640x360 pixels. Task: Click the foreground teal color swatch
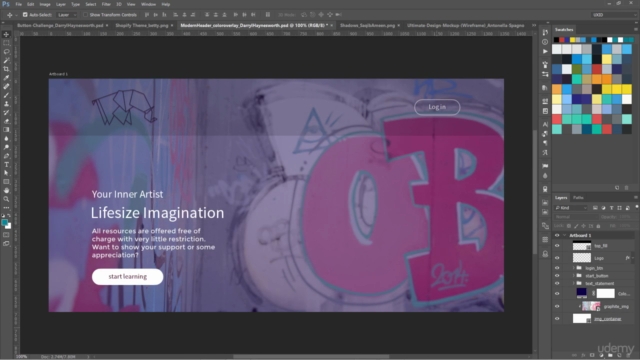pyautogui.click(x=4, y=222)
